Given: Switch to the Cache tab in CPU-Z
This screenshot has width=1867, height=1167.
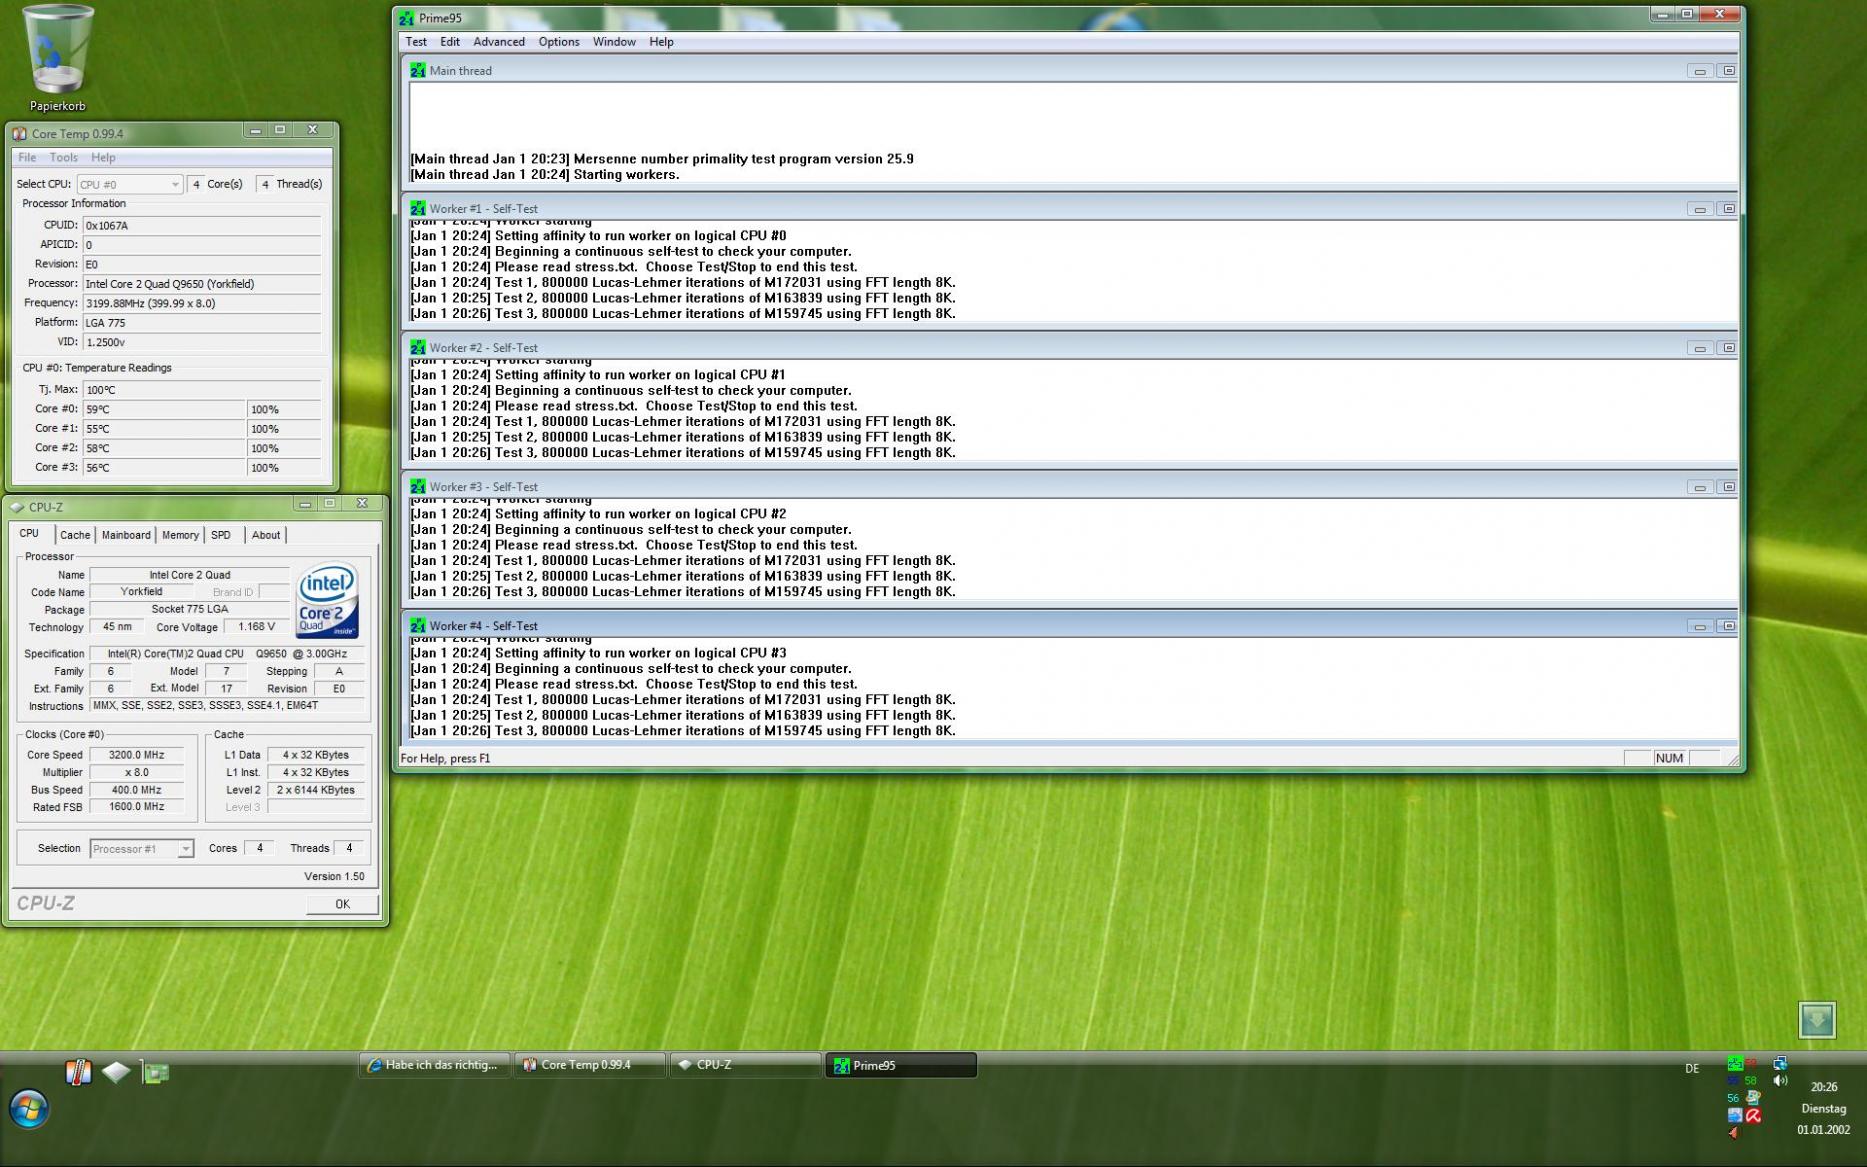Looking at the screenshot, I should (x=75, y=535).
